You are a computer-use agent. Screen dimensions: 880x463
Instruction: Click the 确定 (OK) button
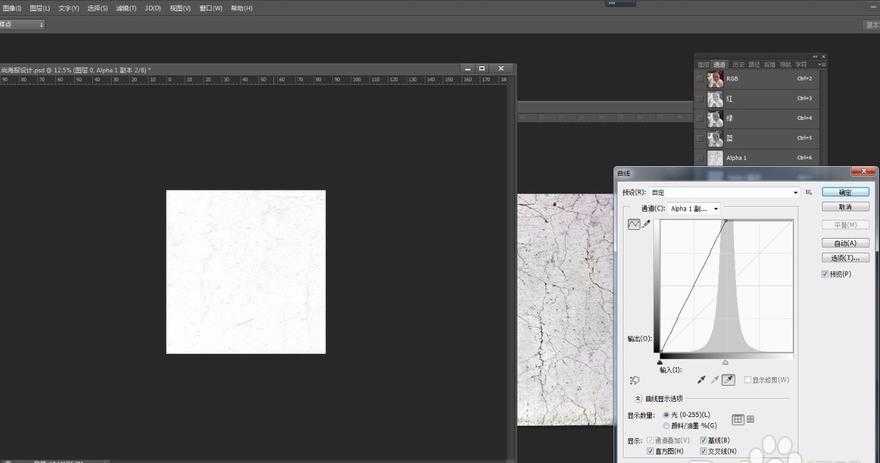point(845,192)
